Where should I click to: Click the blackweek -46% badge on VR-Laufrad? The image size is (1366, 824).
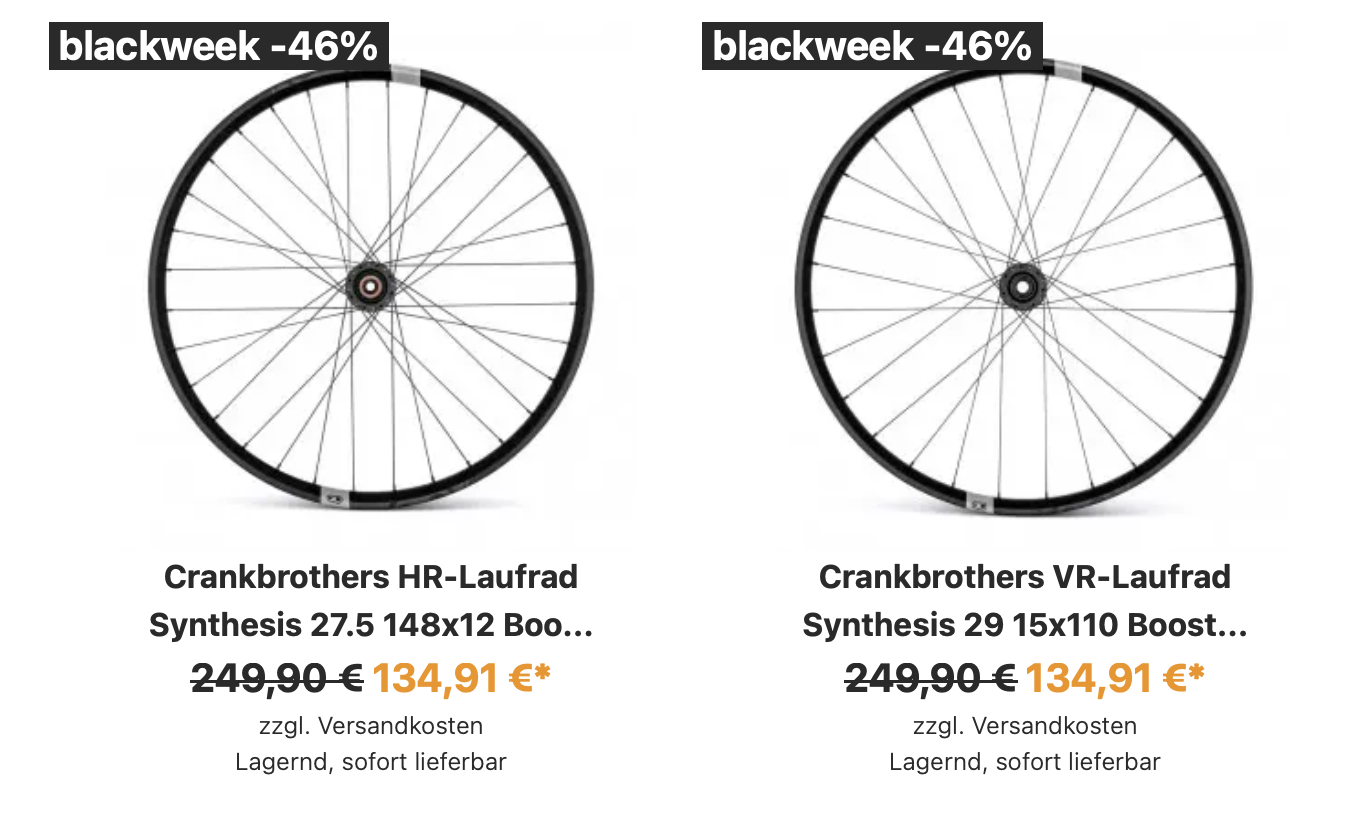click(x=872, y=46)
